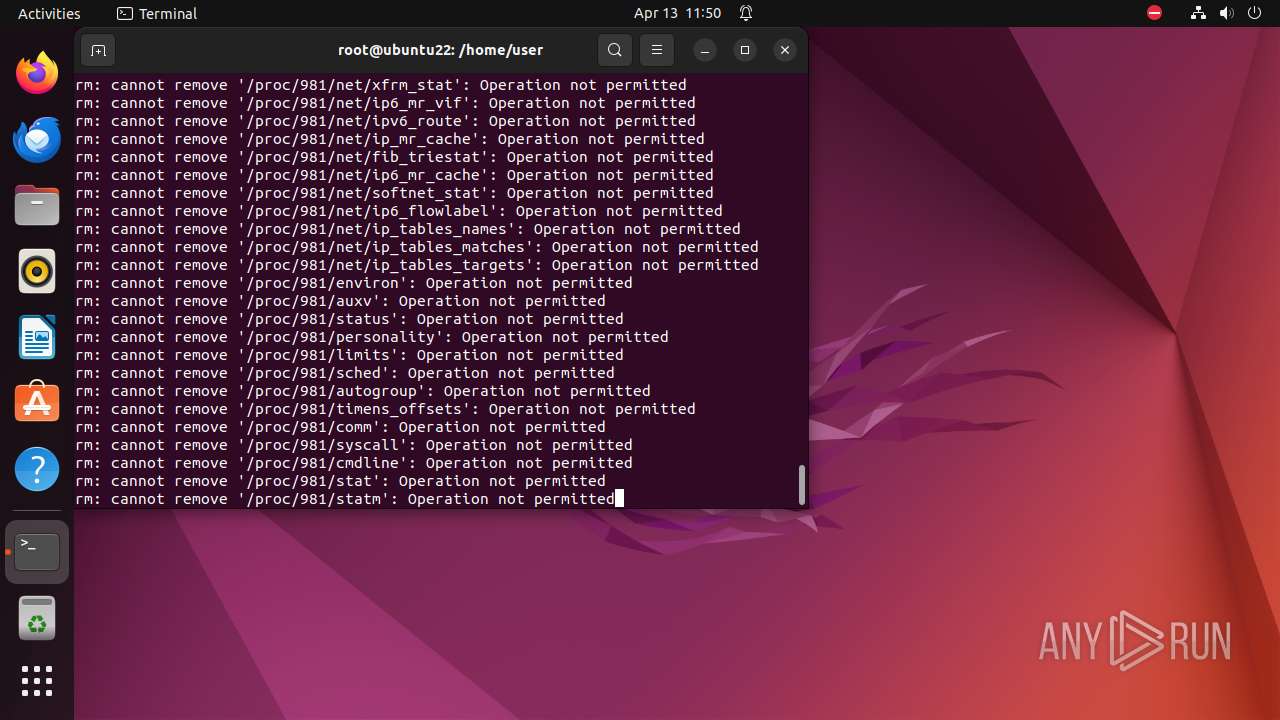Click the line containing '/proc/981/syscall'
This screenshot has height=720, width=1280.
point(354,445)
